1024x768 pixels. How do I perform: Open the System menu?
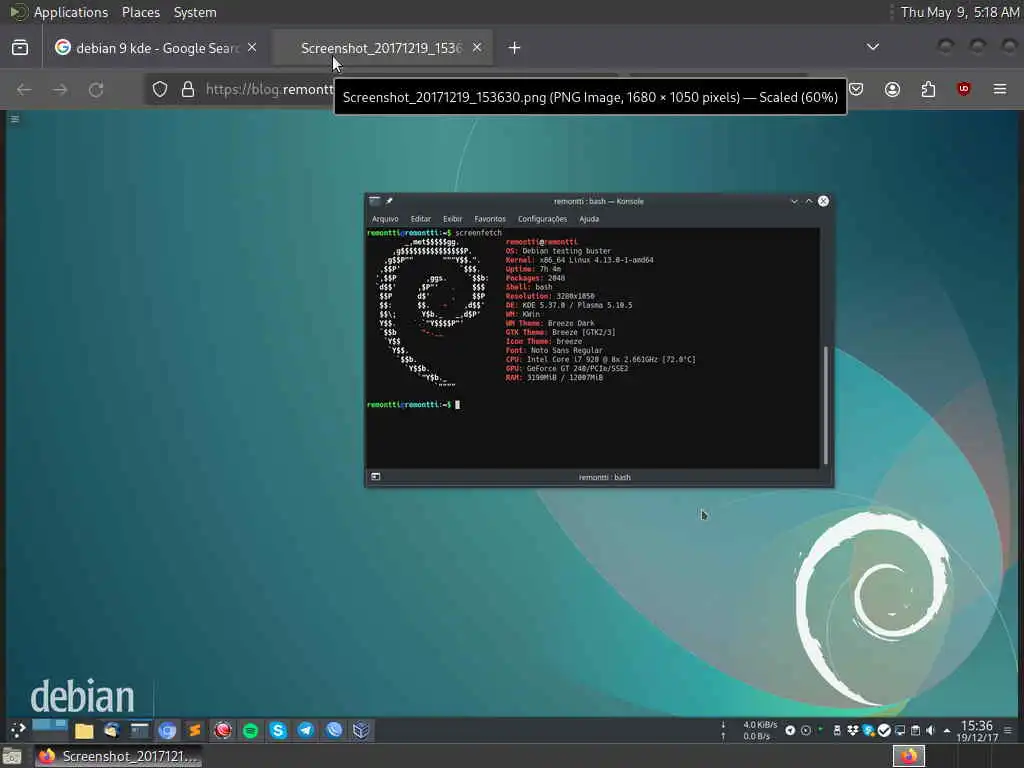[195, 12]
